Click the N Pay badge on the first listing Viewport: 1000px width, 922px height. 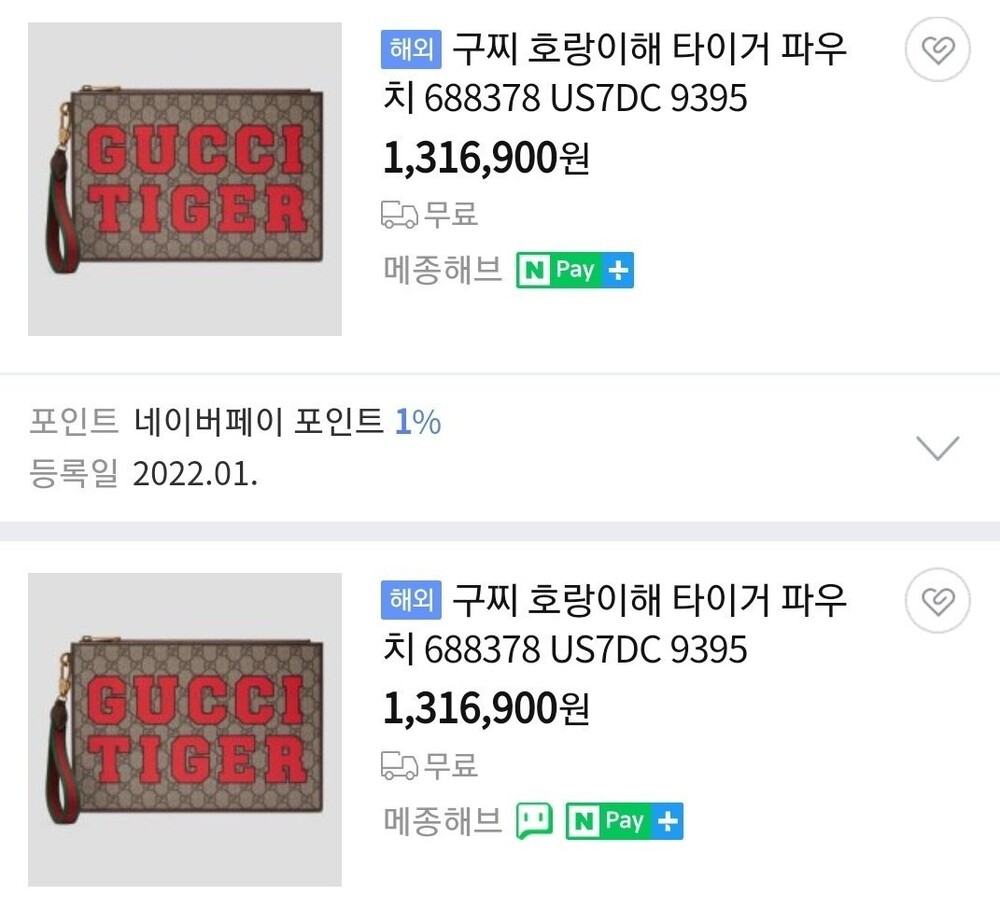click(x=560, y=270)
